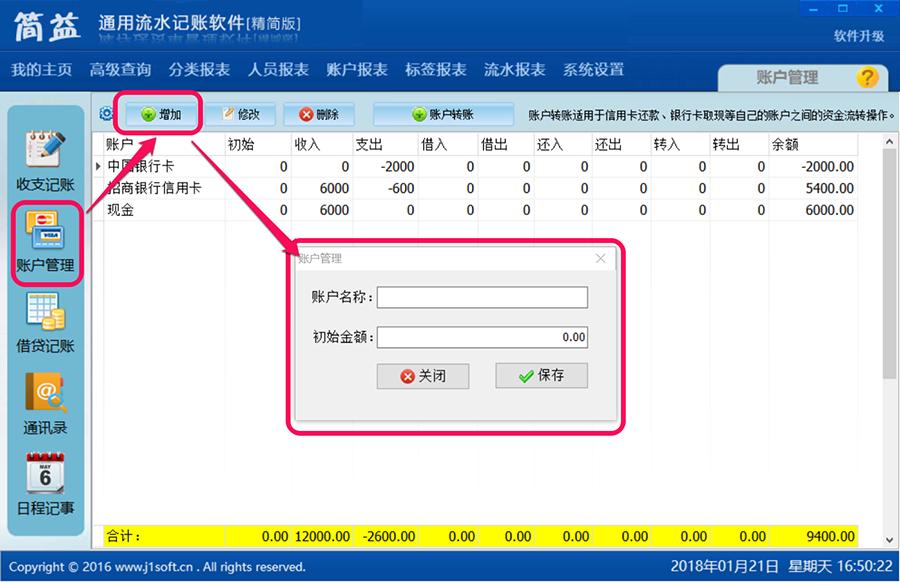The height and width of the screenshot is (582, 900).
Task: Click the 增加 add account button
Action: click(x=162, y=114)
